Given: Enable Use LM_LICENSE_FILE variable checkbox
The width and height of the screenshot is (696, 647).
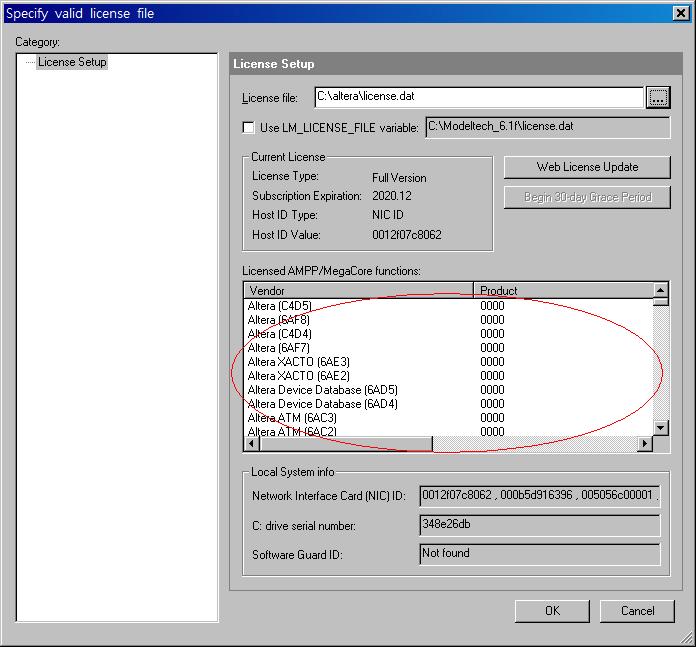Looking at the screenshot, I should (x=249, y=128).
